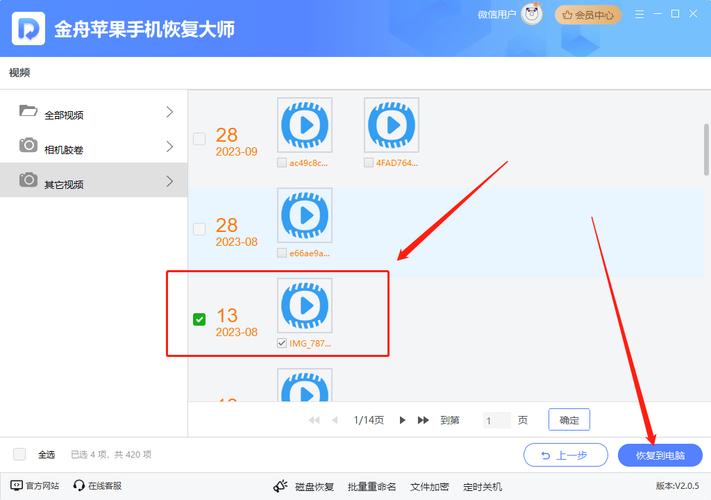
Task: Click the 1/14页 page indicator text
Action: coord(369,420)
